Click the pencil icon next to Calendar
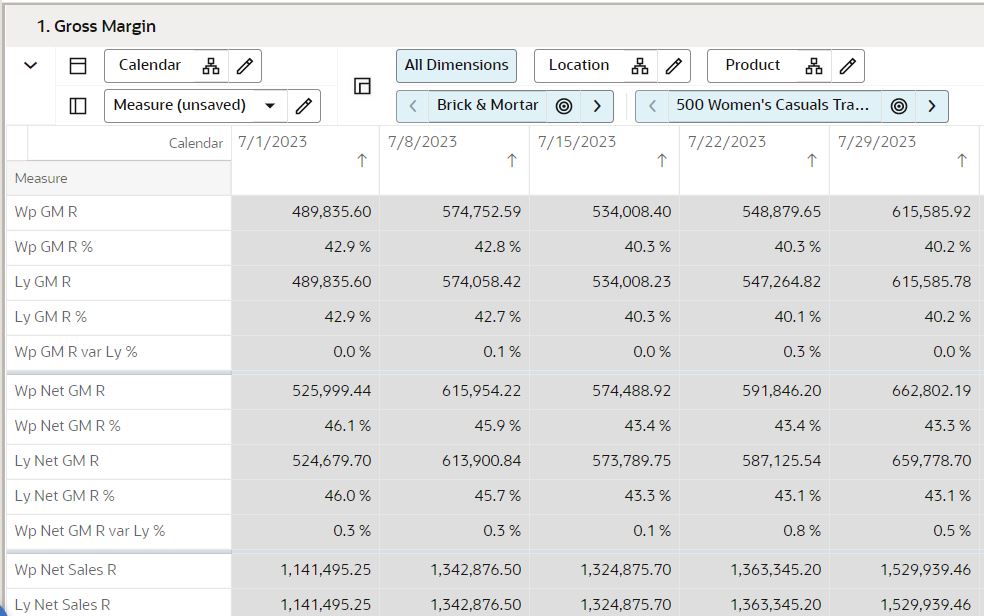 [243, 65]
